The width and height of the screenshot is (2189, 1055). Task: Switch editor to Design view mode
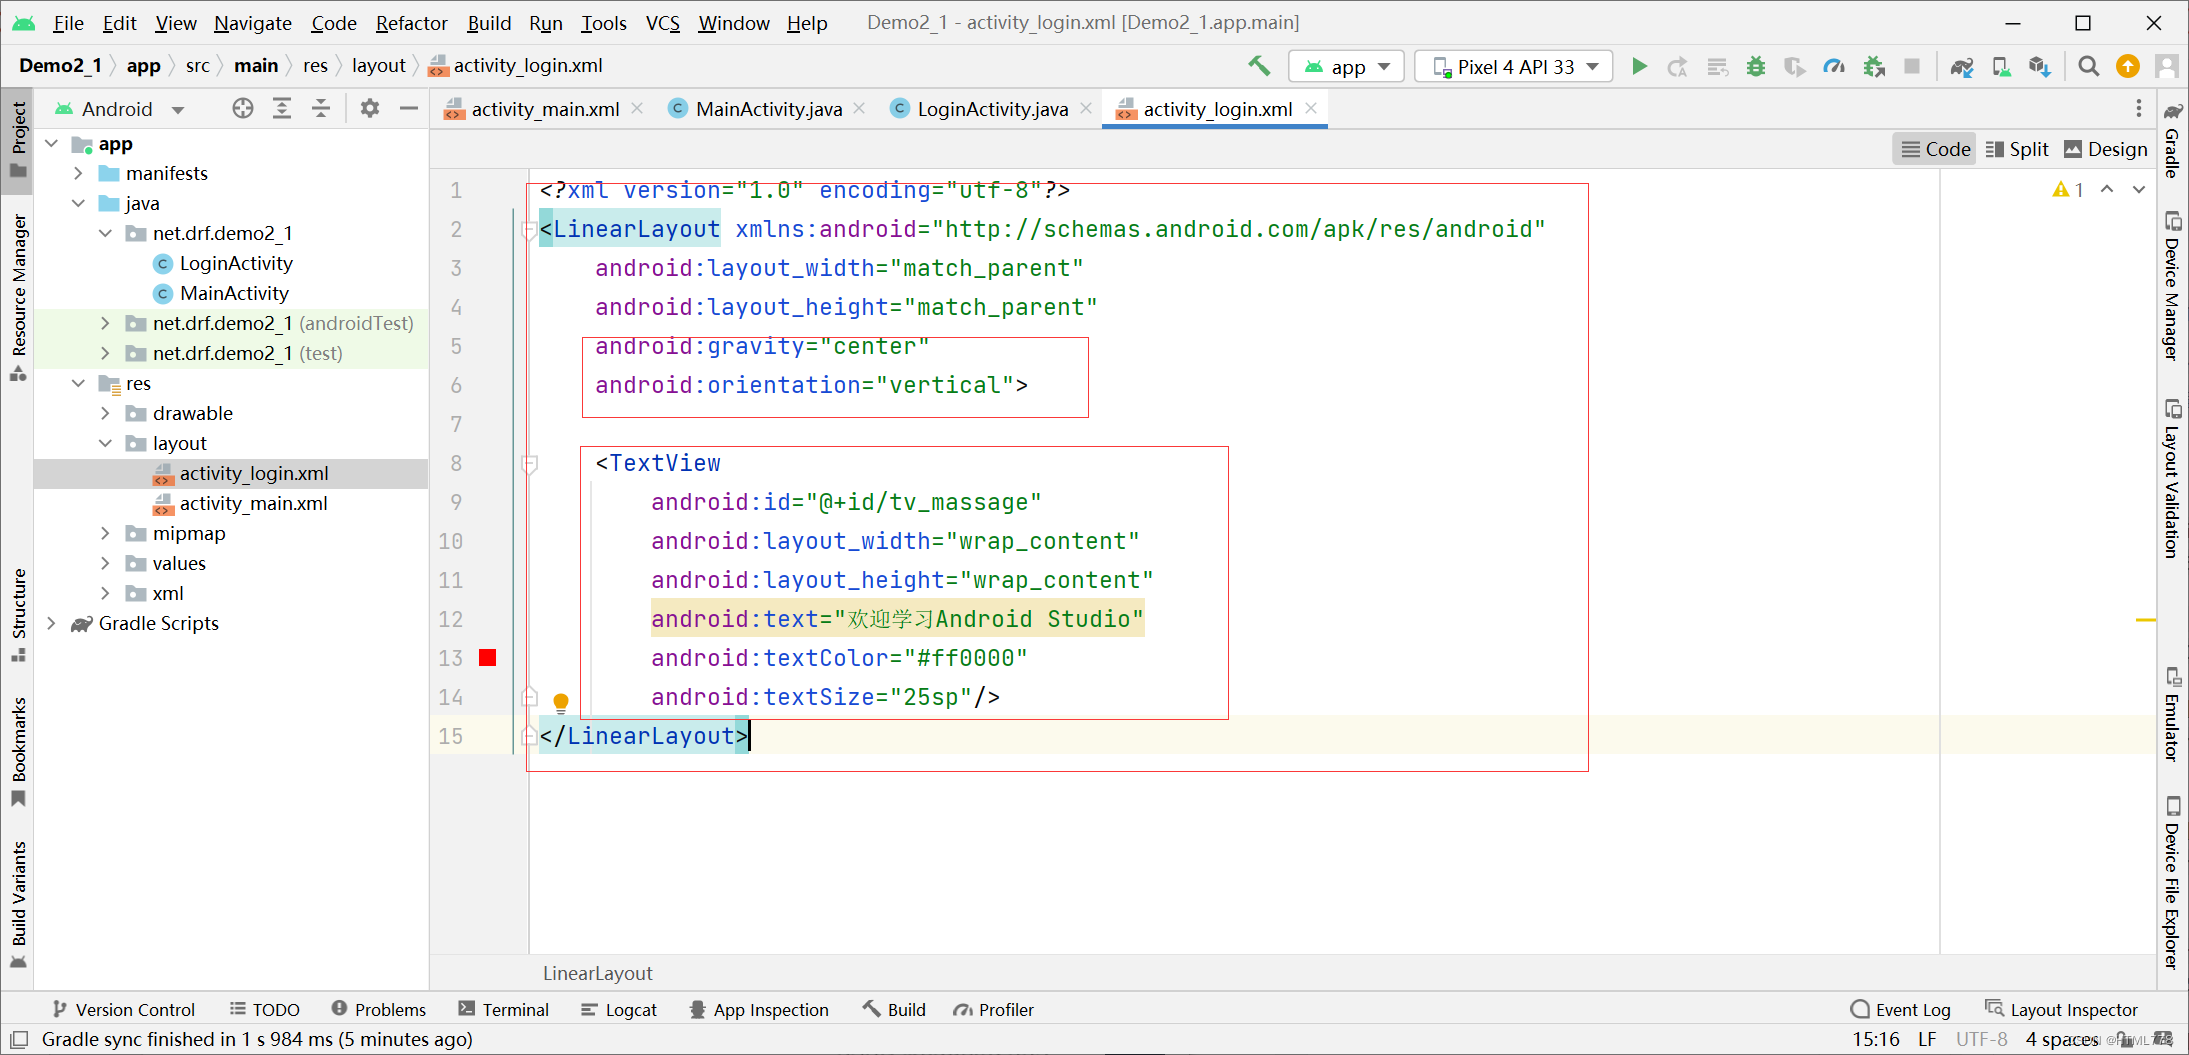pos(2105,149)
